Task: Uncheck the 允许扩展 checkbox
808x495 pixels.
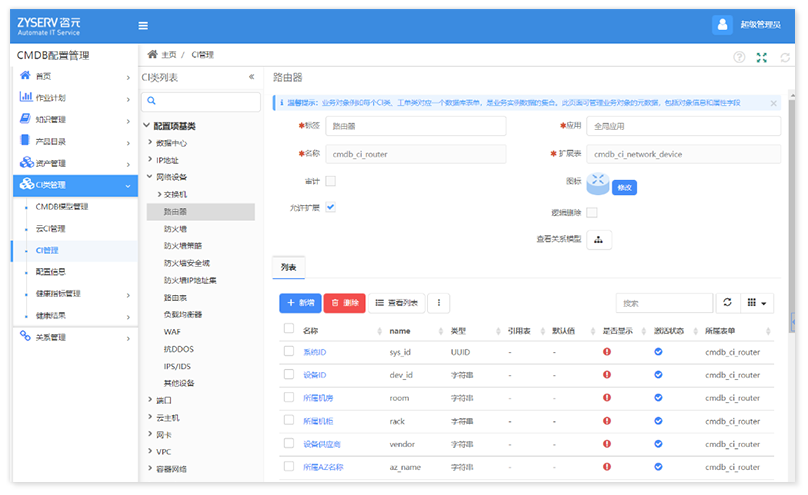Action: (x=331, y=207)
